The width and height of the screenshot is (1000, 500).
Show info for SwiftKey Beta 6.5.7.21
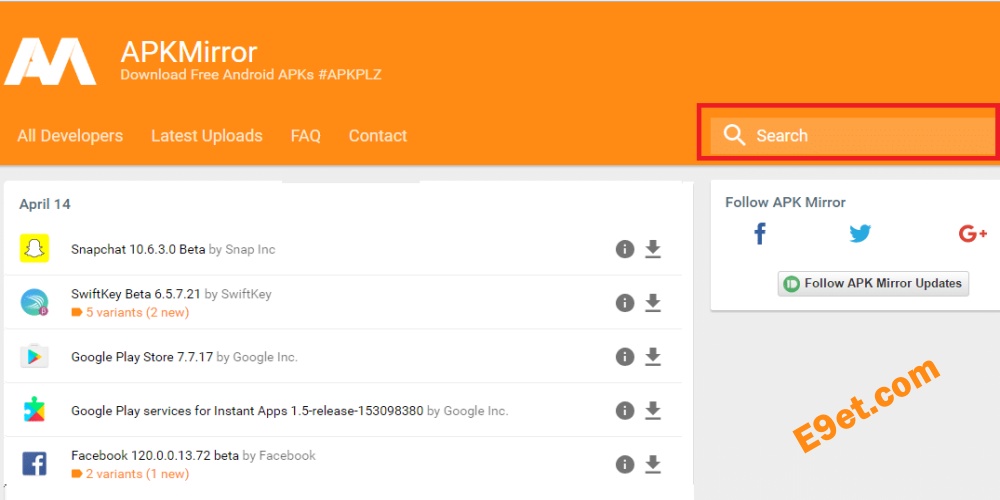click(625, 303)
